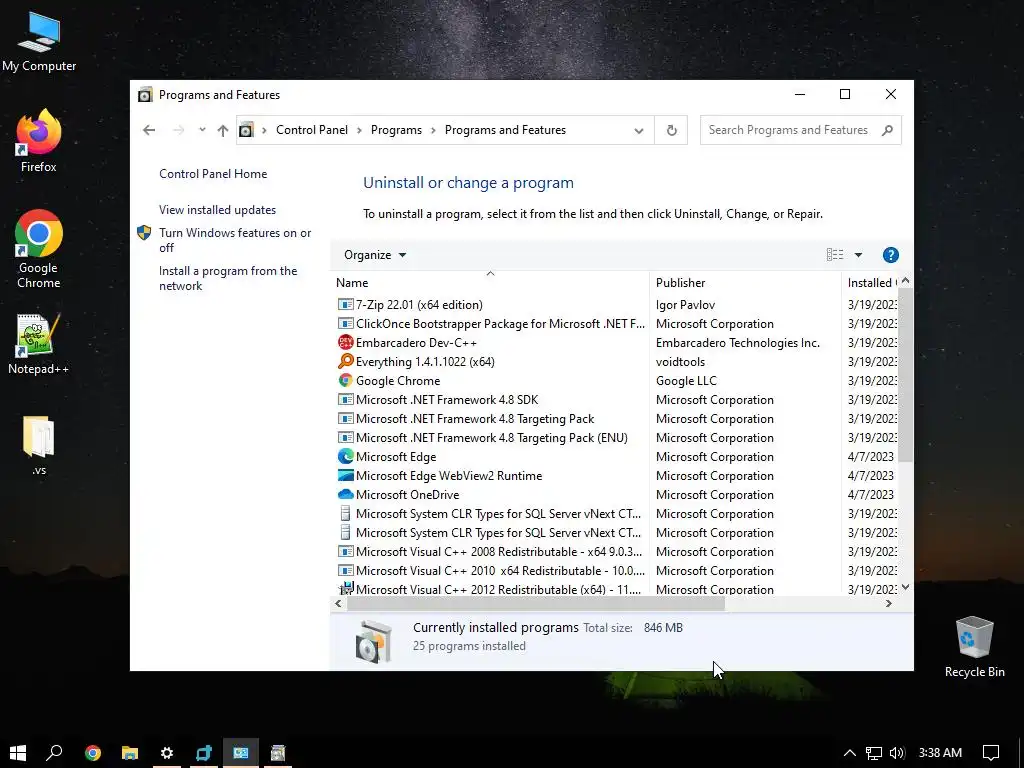This screenshot has width=1024, height=768.
Task: Open the Organize dropdown menu
Action: (375, 255)
